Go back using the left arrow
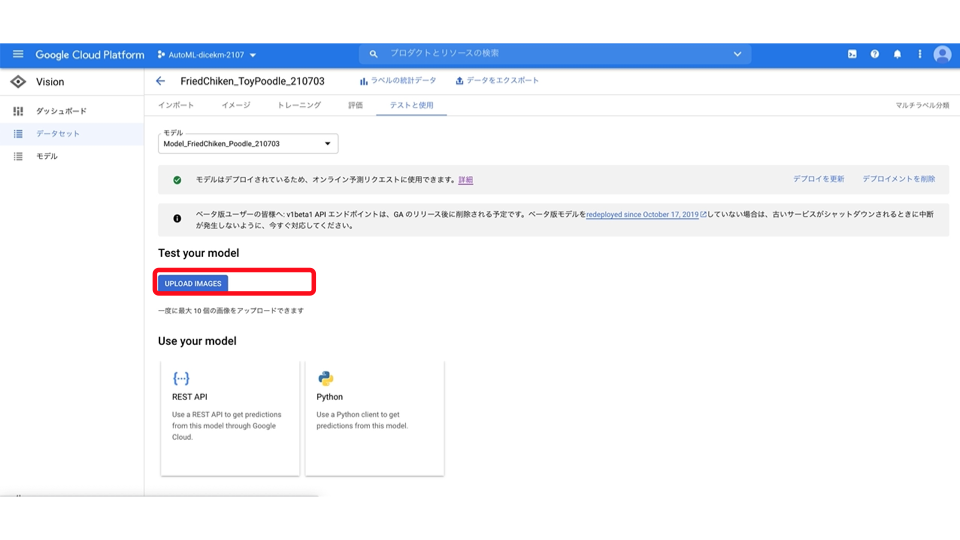Image resolution: width=960 pixels, height=540 pixels. 160,81
